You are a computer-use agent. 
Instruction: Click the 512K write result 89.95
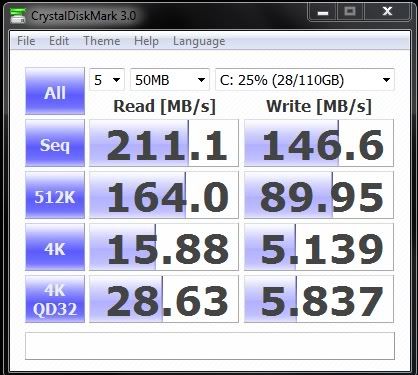point(319,195)
